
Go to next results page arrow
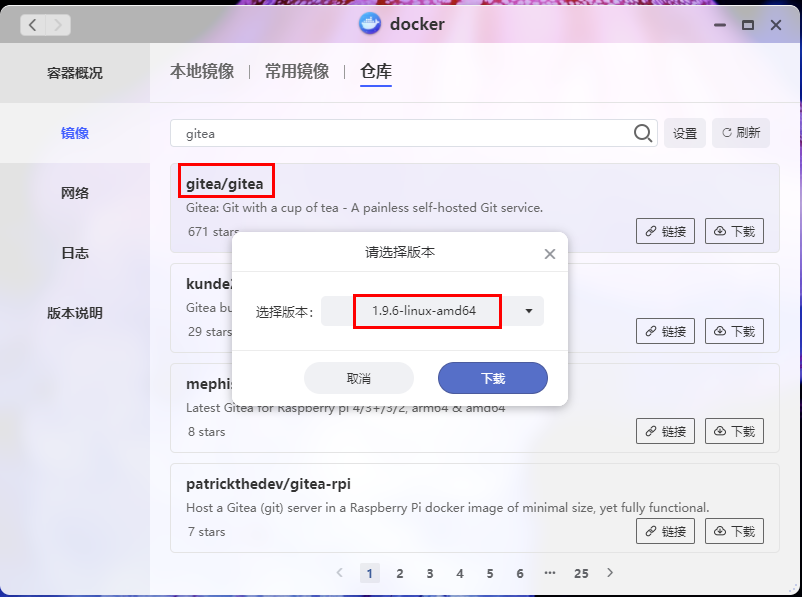click(x=610, y=573)
